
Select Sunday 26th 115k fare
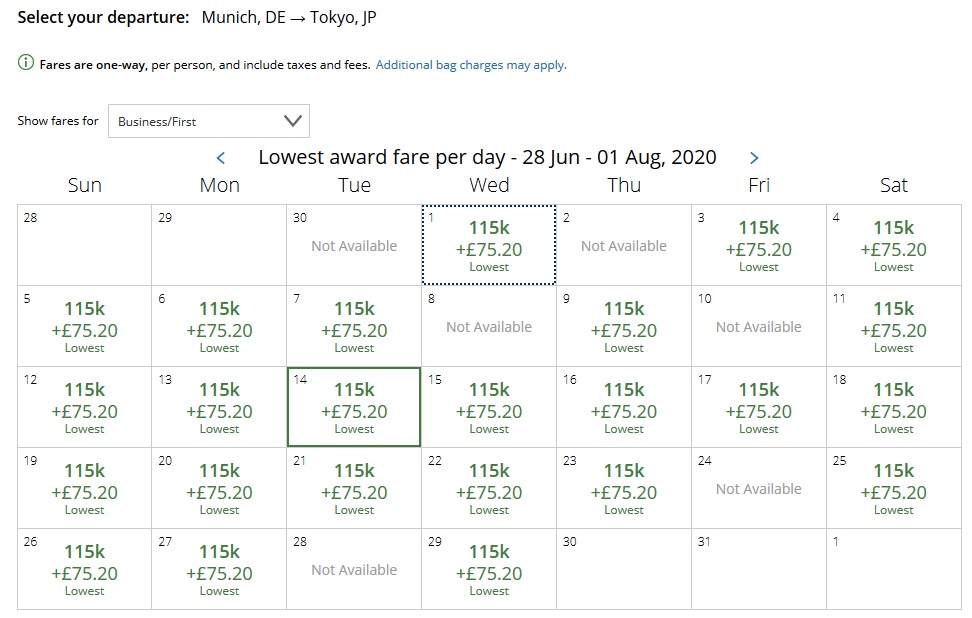tap(84, 569)
